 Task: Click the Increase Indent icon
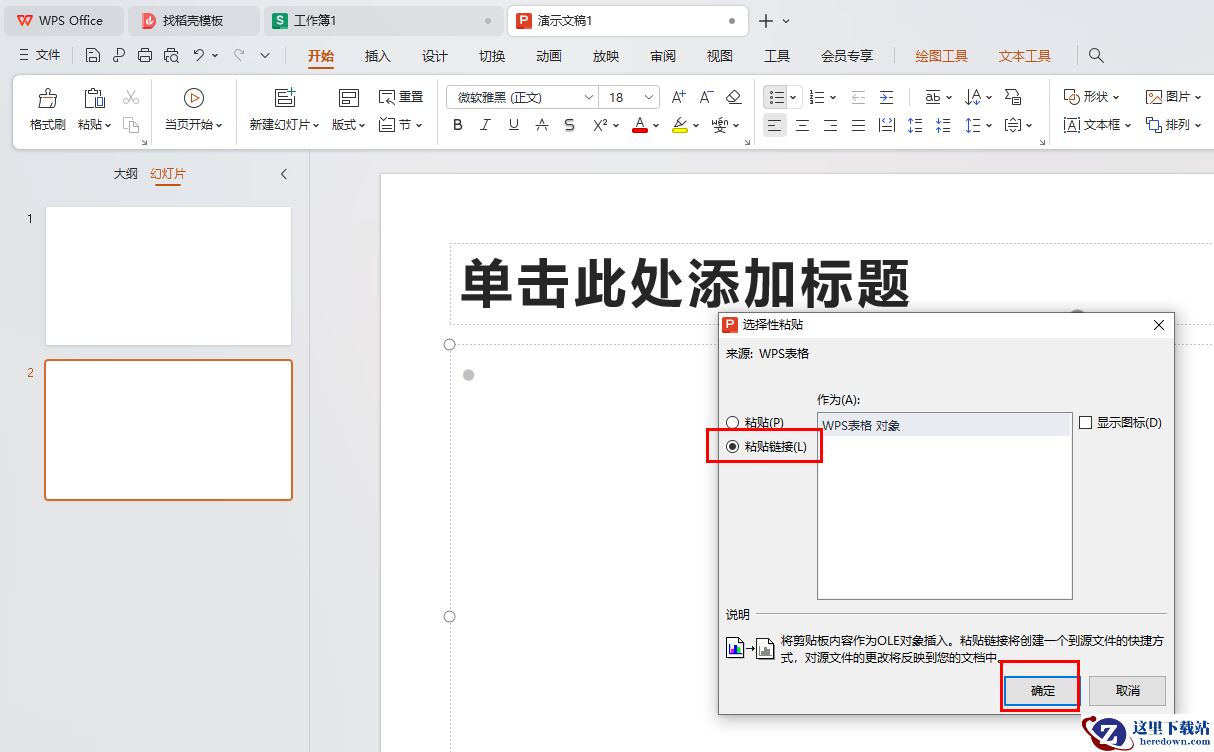tap(886, 97)
